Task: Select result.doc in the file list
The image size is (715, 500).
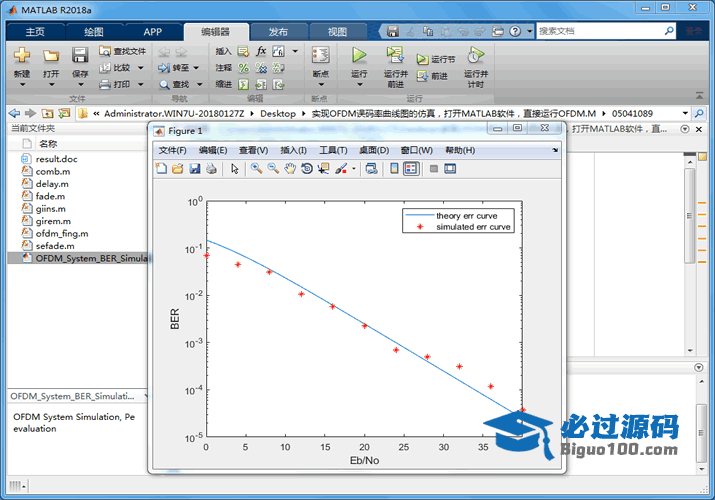Action: (57, 159)
